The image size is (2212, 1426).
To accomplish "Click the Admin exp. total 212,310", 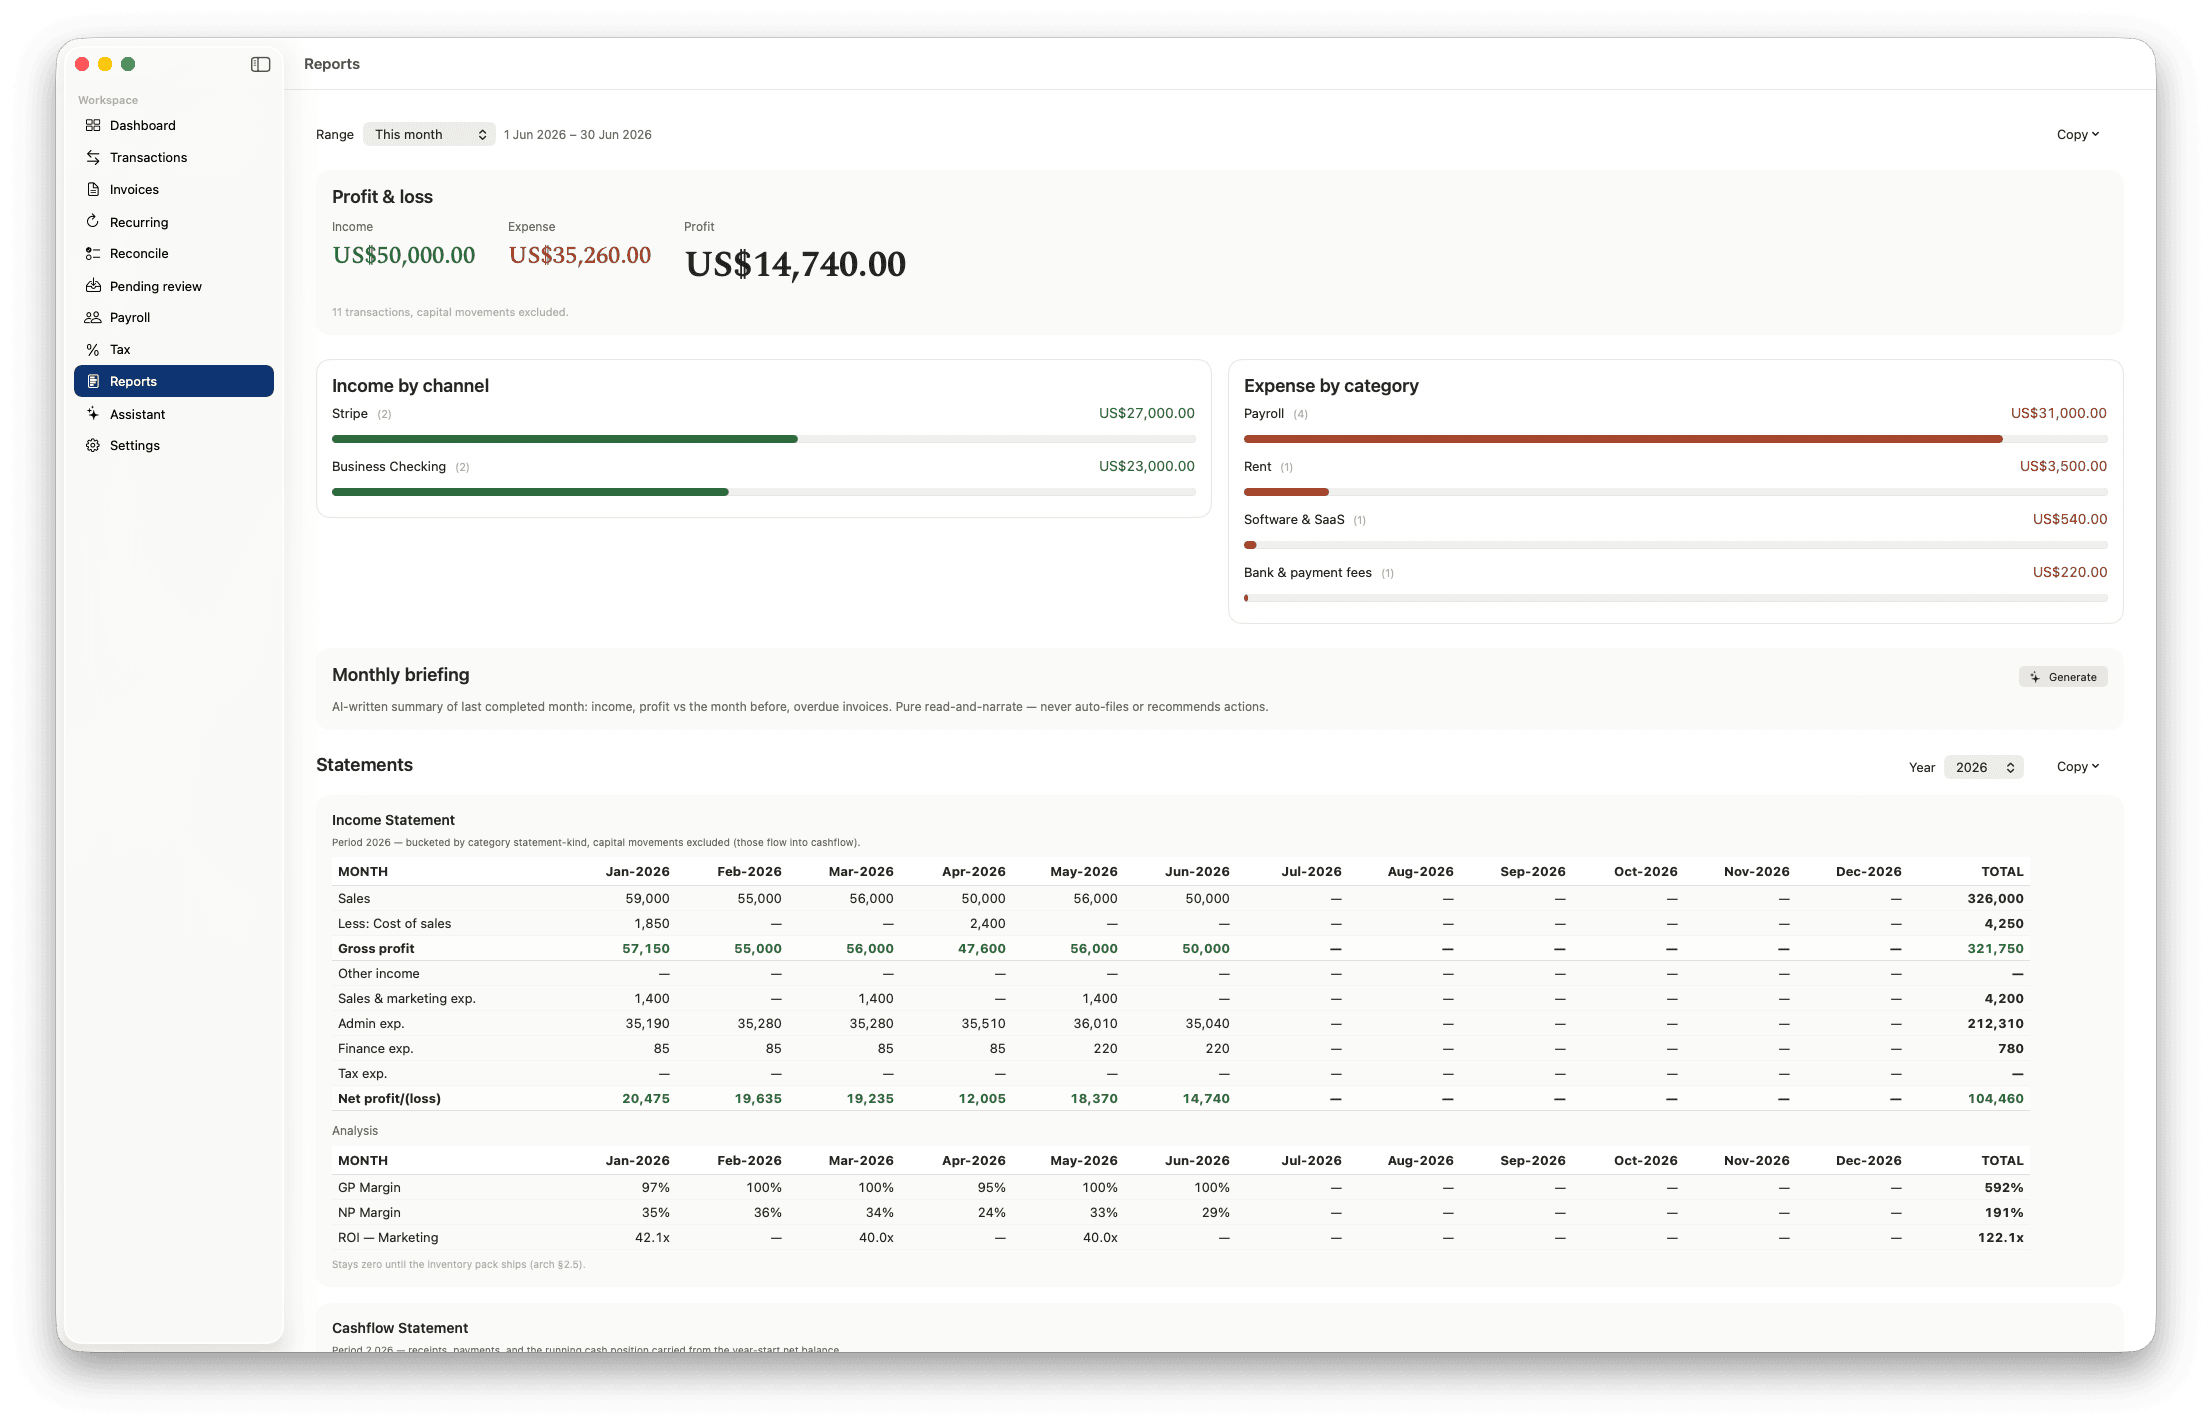I will coord(1995,1023).
